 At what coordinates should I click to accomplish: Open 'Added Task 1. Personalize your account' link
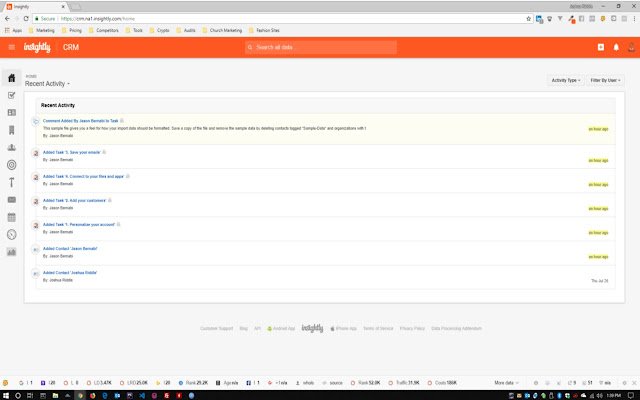pyautogui.click(x=79, y=224)
